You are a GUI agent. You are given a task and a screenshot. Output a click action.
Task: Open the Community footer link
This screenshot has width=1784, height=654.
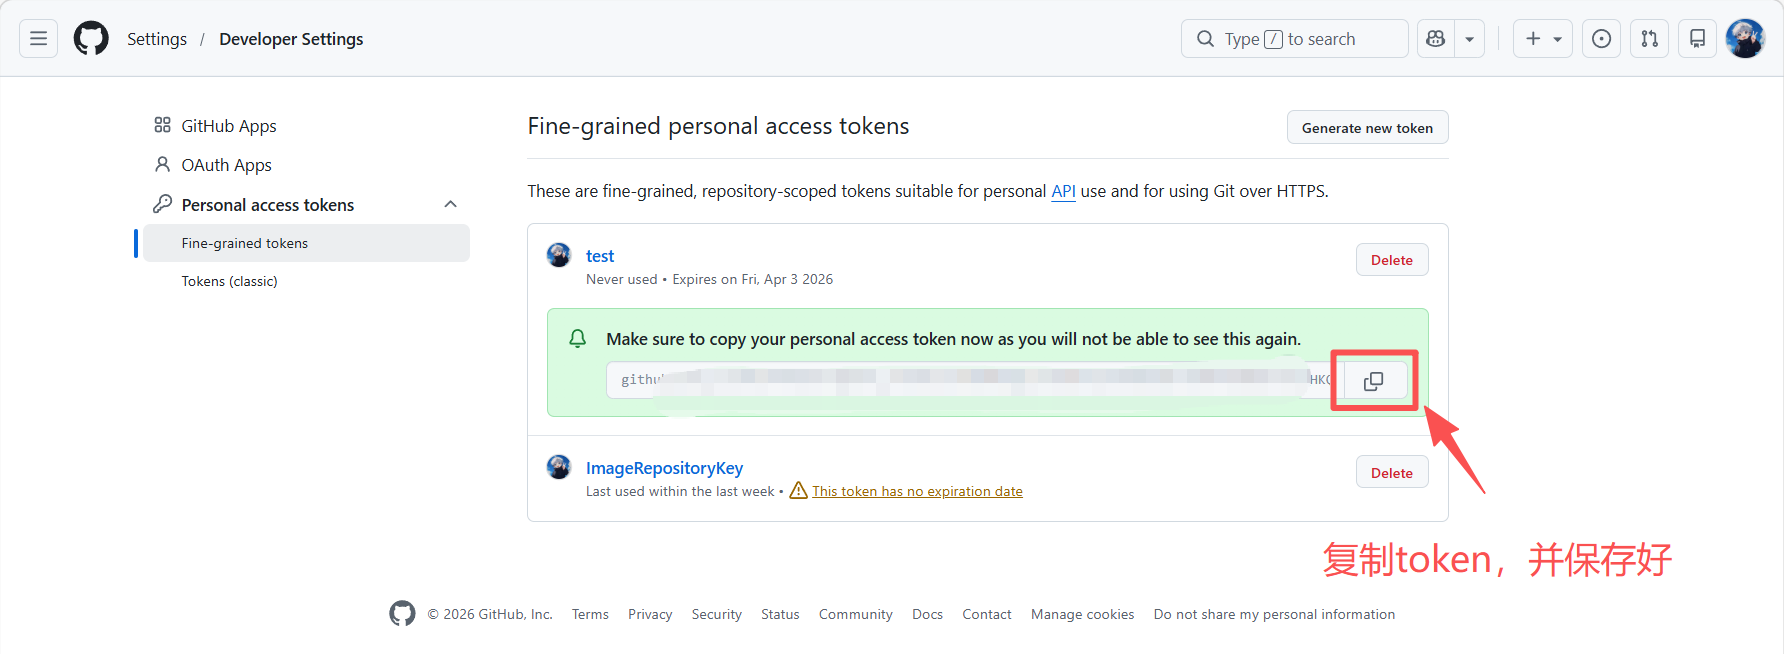tap(855, 614)
